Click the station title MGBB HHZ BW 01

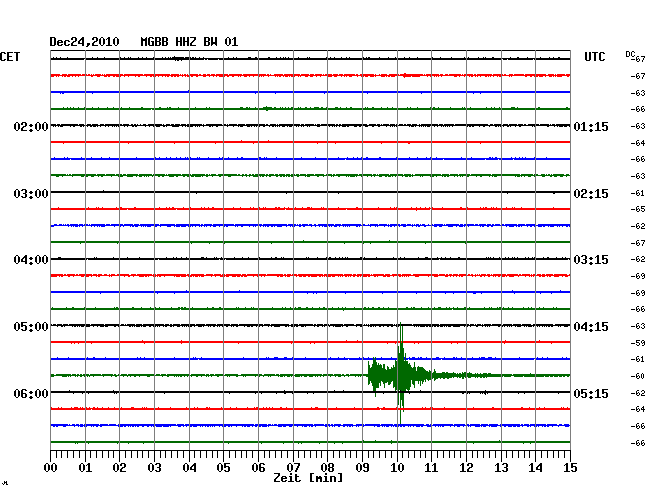click(x=189, y=42)
